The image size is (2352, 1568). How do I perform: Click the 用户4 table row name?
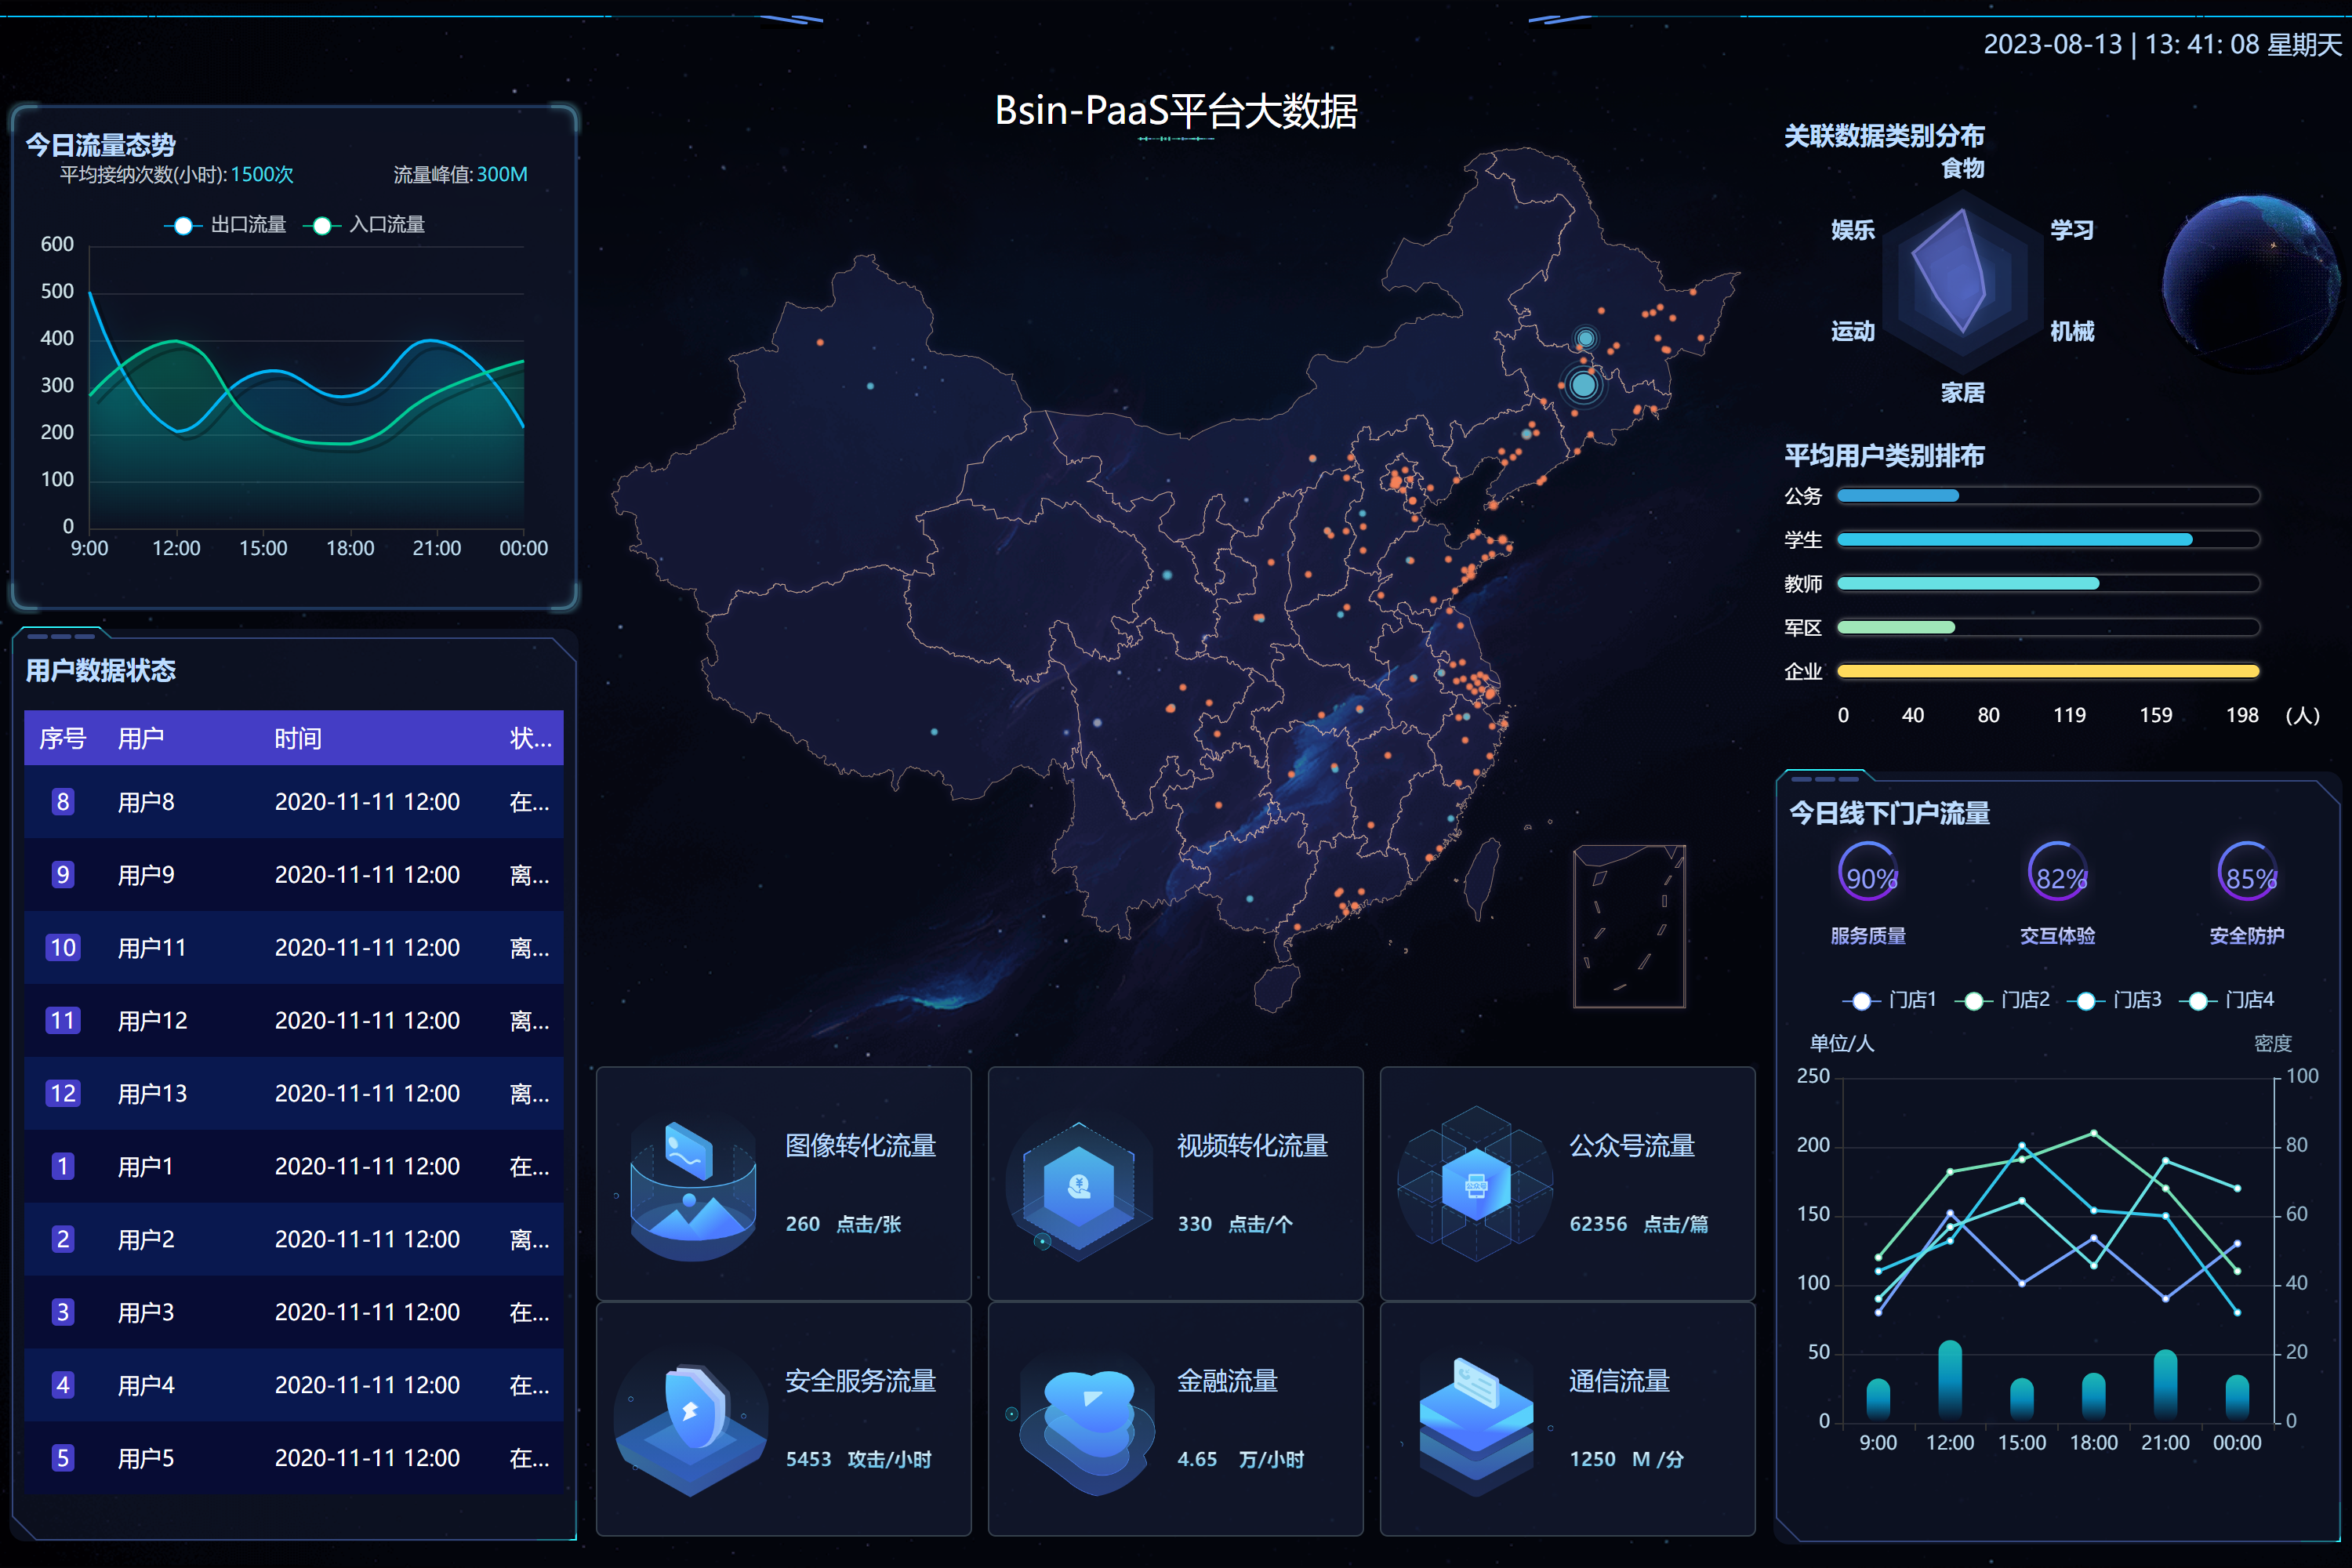click(146, 1385)
